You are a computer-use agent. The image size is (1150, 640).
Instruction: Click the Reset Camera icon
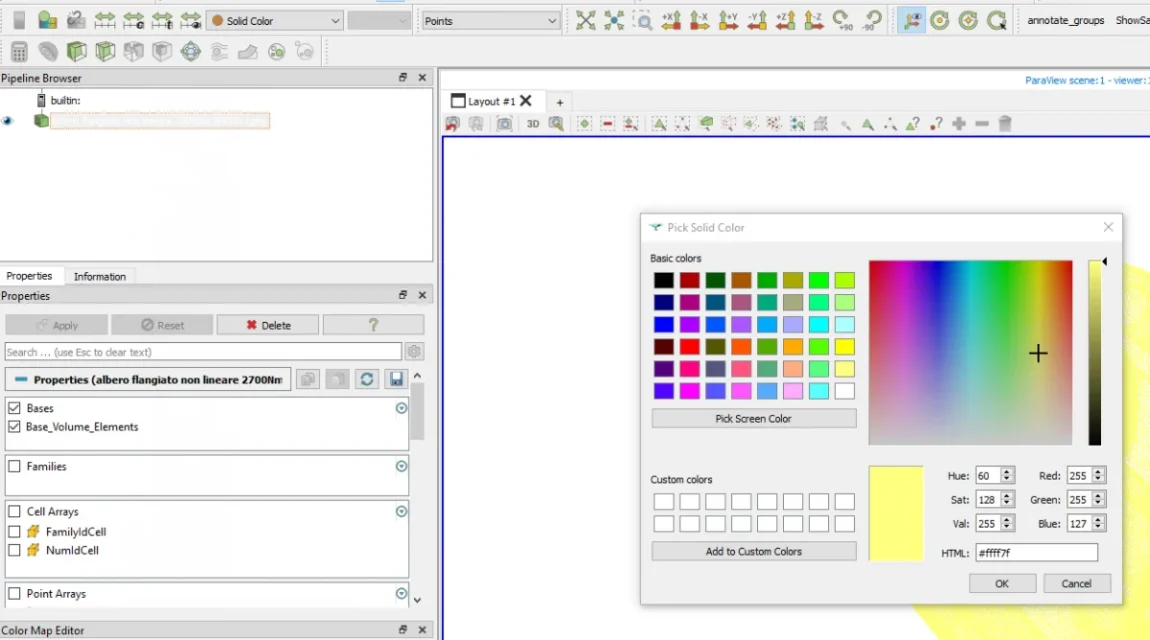(x=585, y=20)
